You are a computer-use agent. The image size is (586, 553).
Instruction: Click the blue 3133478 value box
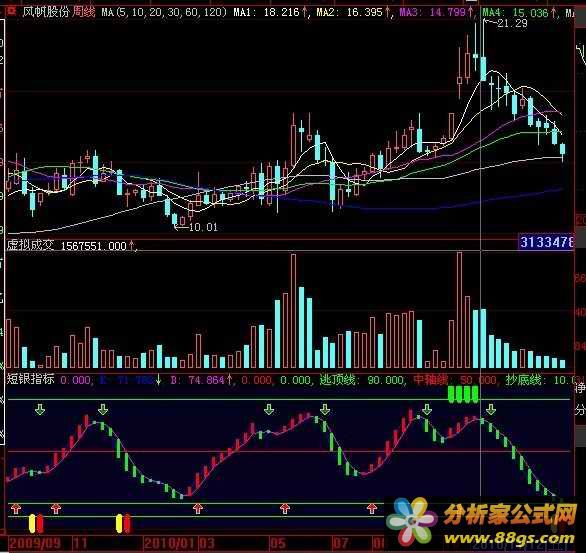point(546,242)
